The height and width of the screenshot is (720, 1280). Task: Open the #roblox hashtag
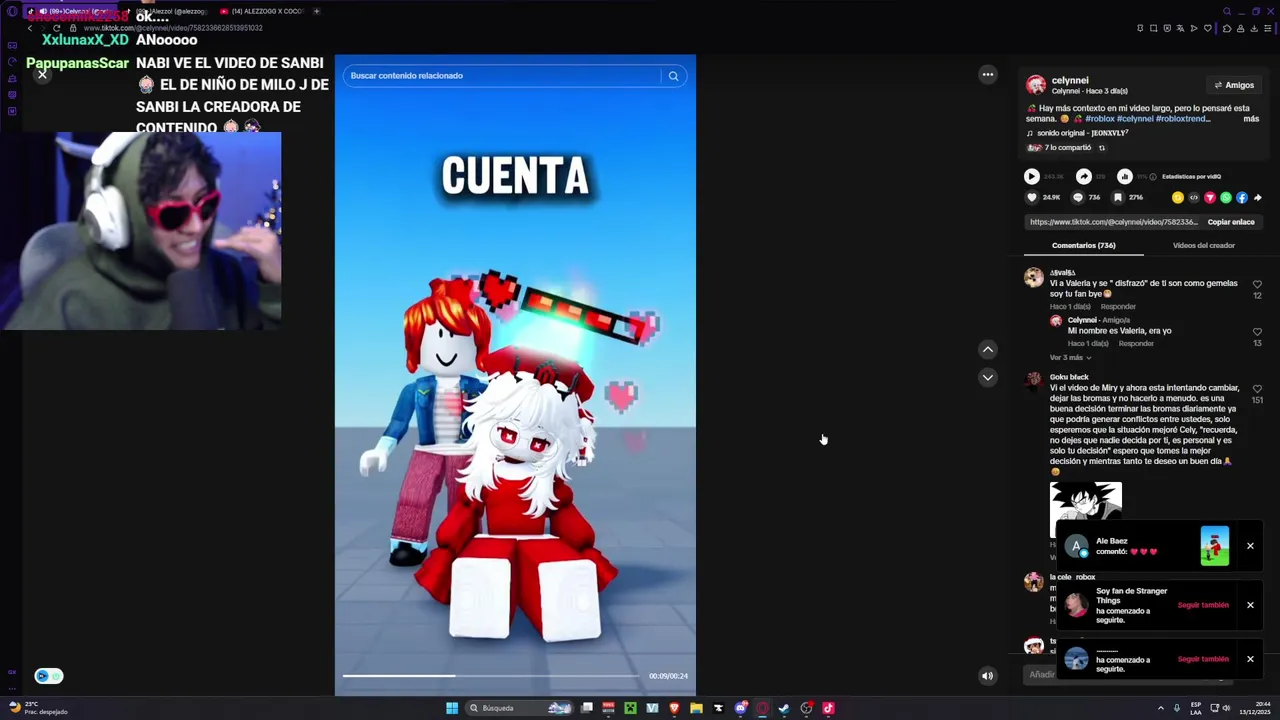(x=1099, y=119)
